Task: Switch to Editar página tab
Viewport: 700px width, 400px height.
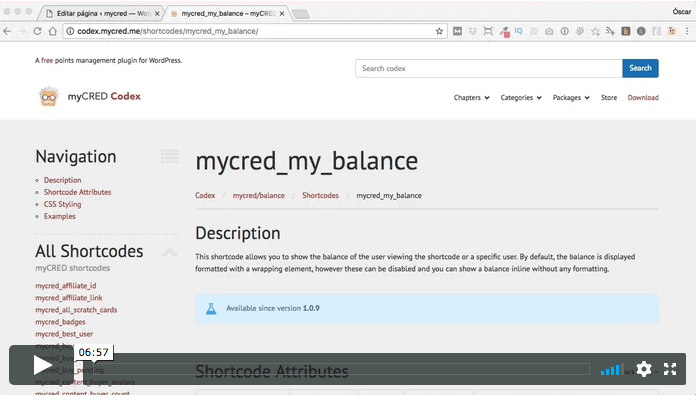Action: click(x=104, y=13)
